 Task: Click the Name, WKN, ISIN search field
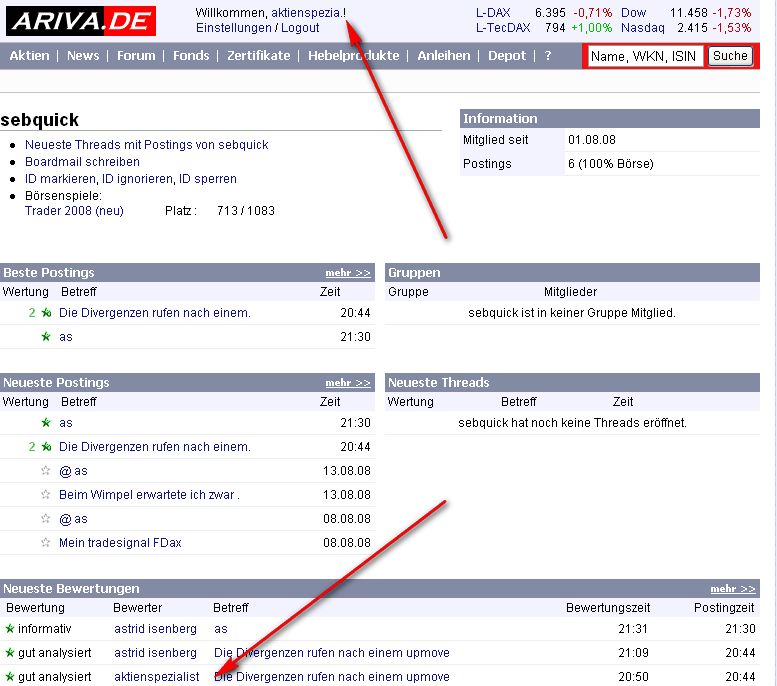tap(645, 56)
